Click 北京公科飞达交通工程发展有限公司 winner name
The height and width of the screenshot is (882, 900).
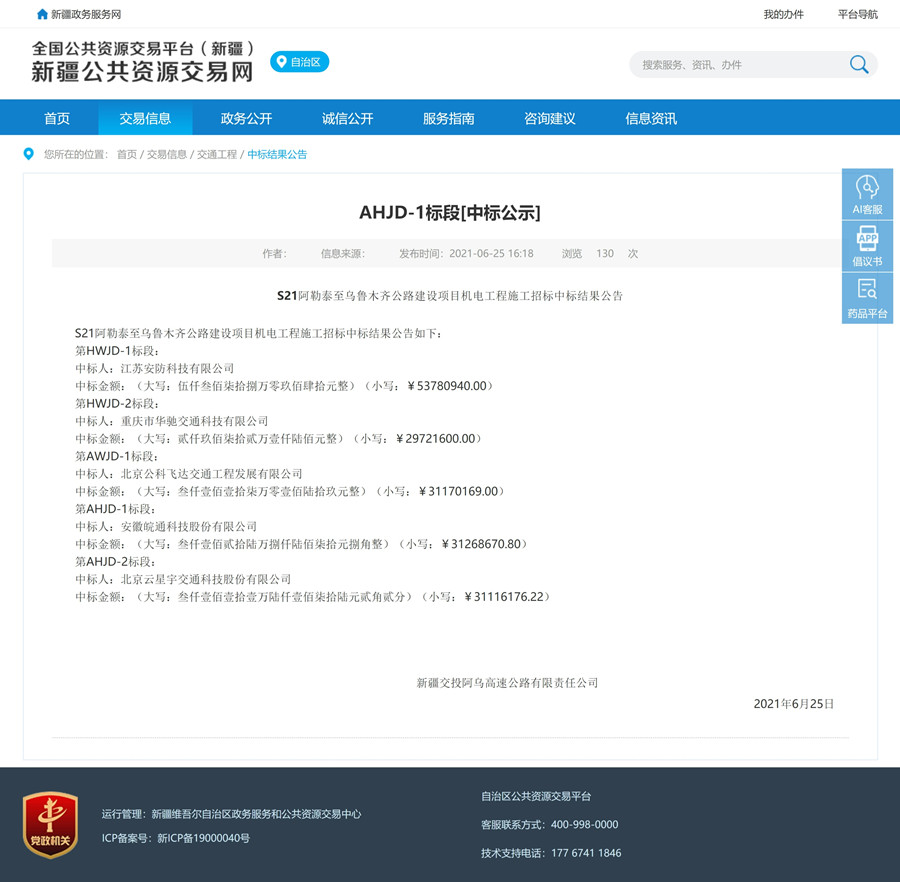[x=211, y=474]
